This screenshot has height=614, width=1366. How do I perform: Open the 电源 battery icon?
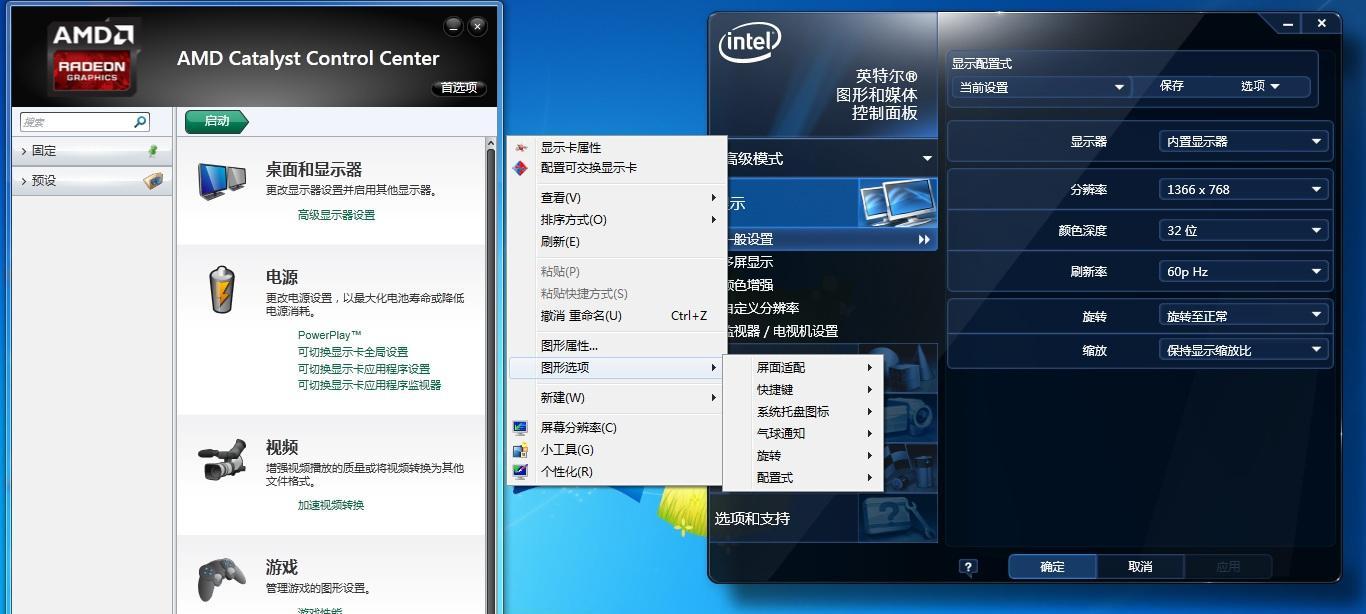click(221, 290)
